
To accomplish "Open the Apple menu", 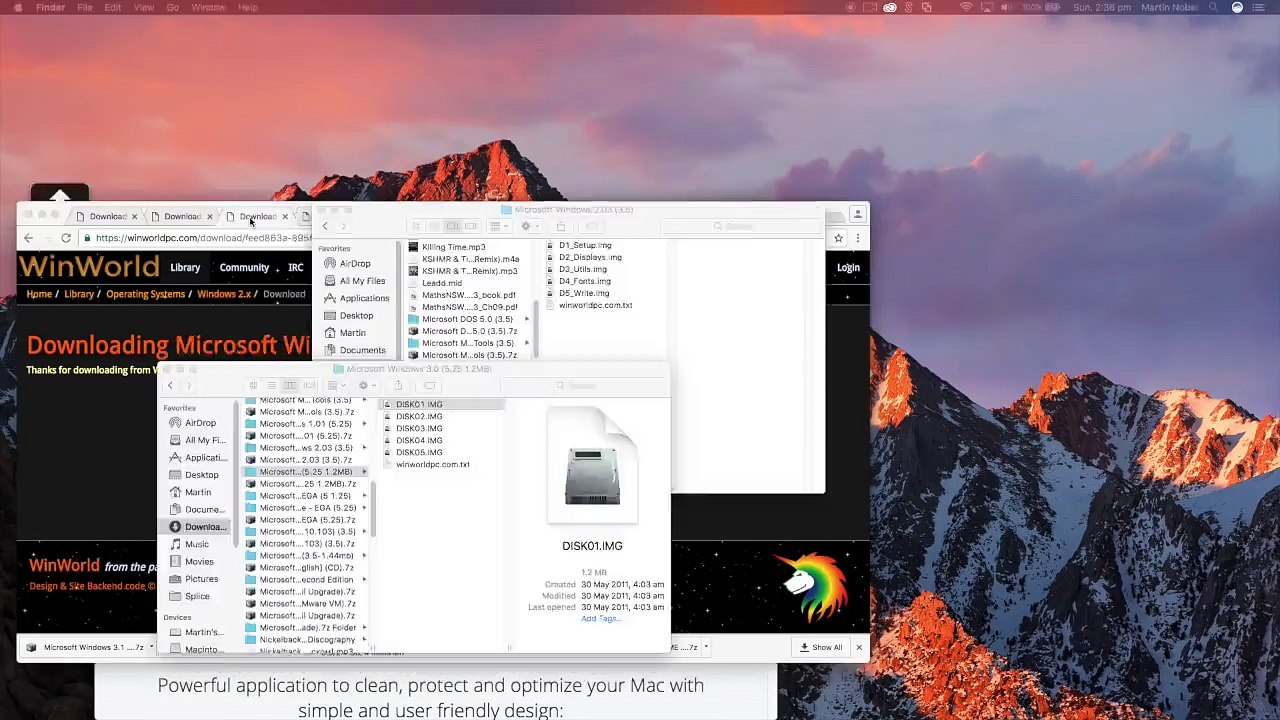I will click(x=18, y=7).
